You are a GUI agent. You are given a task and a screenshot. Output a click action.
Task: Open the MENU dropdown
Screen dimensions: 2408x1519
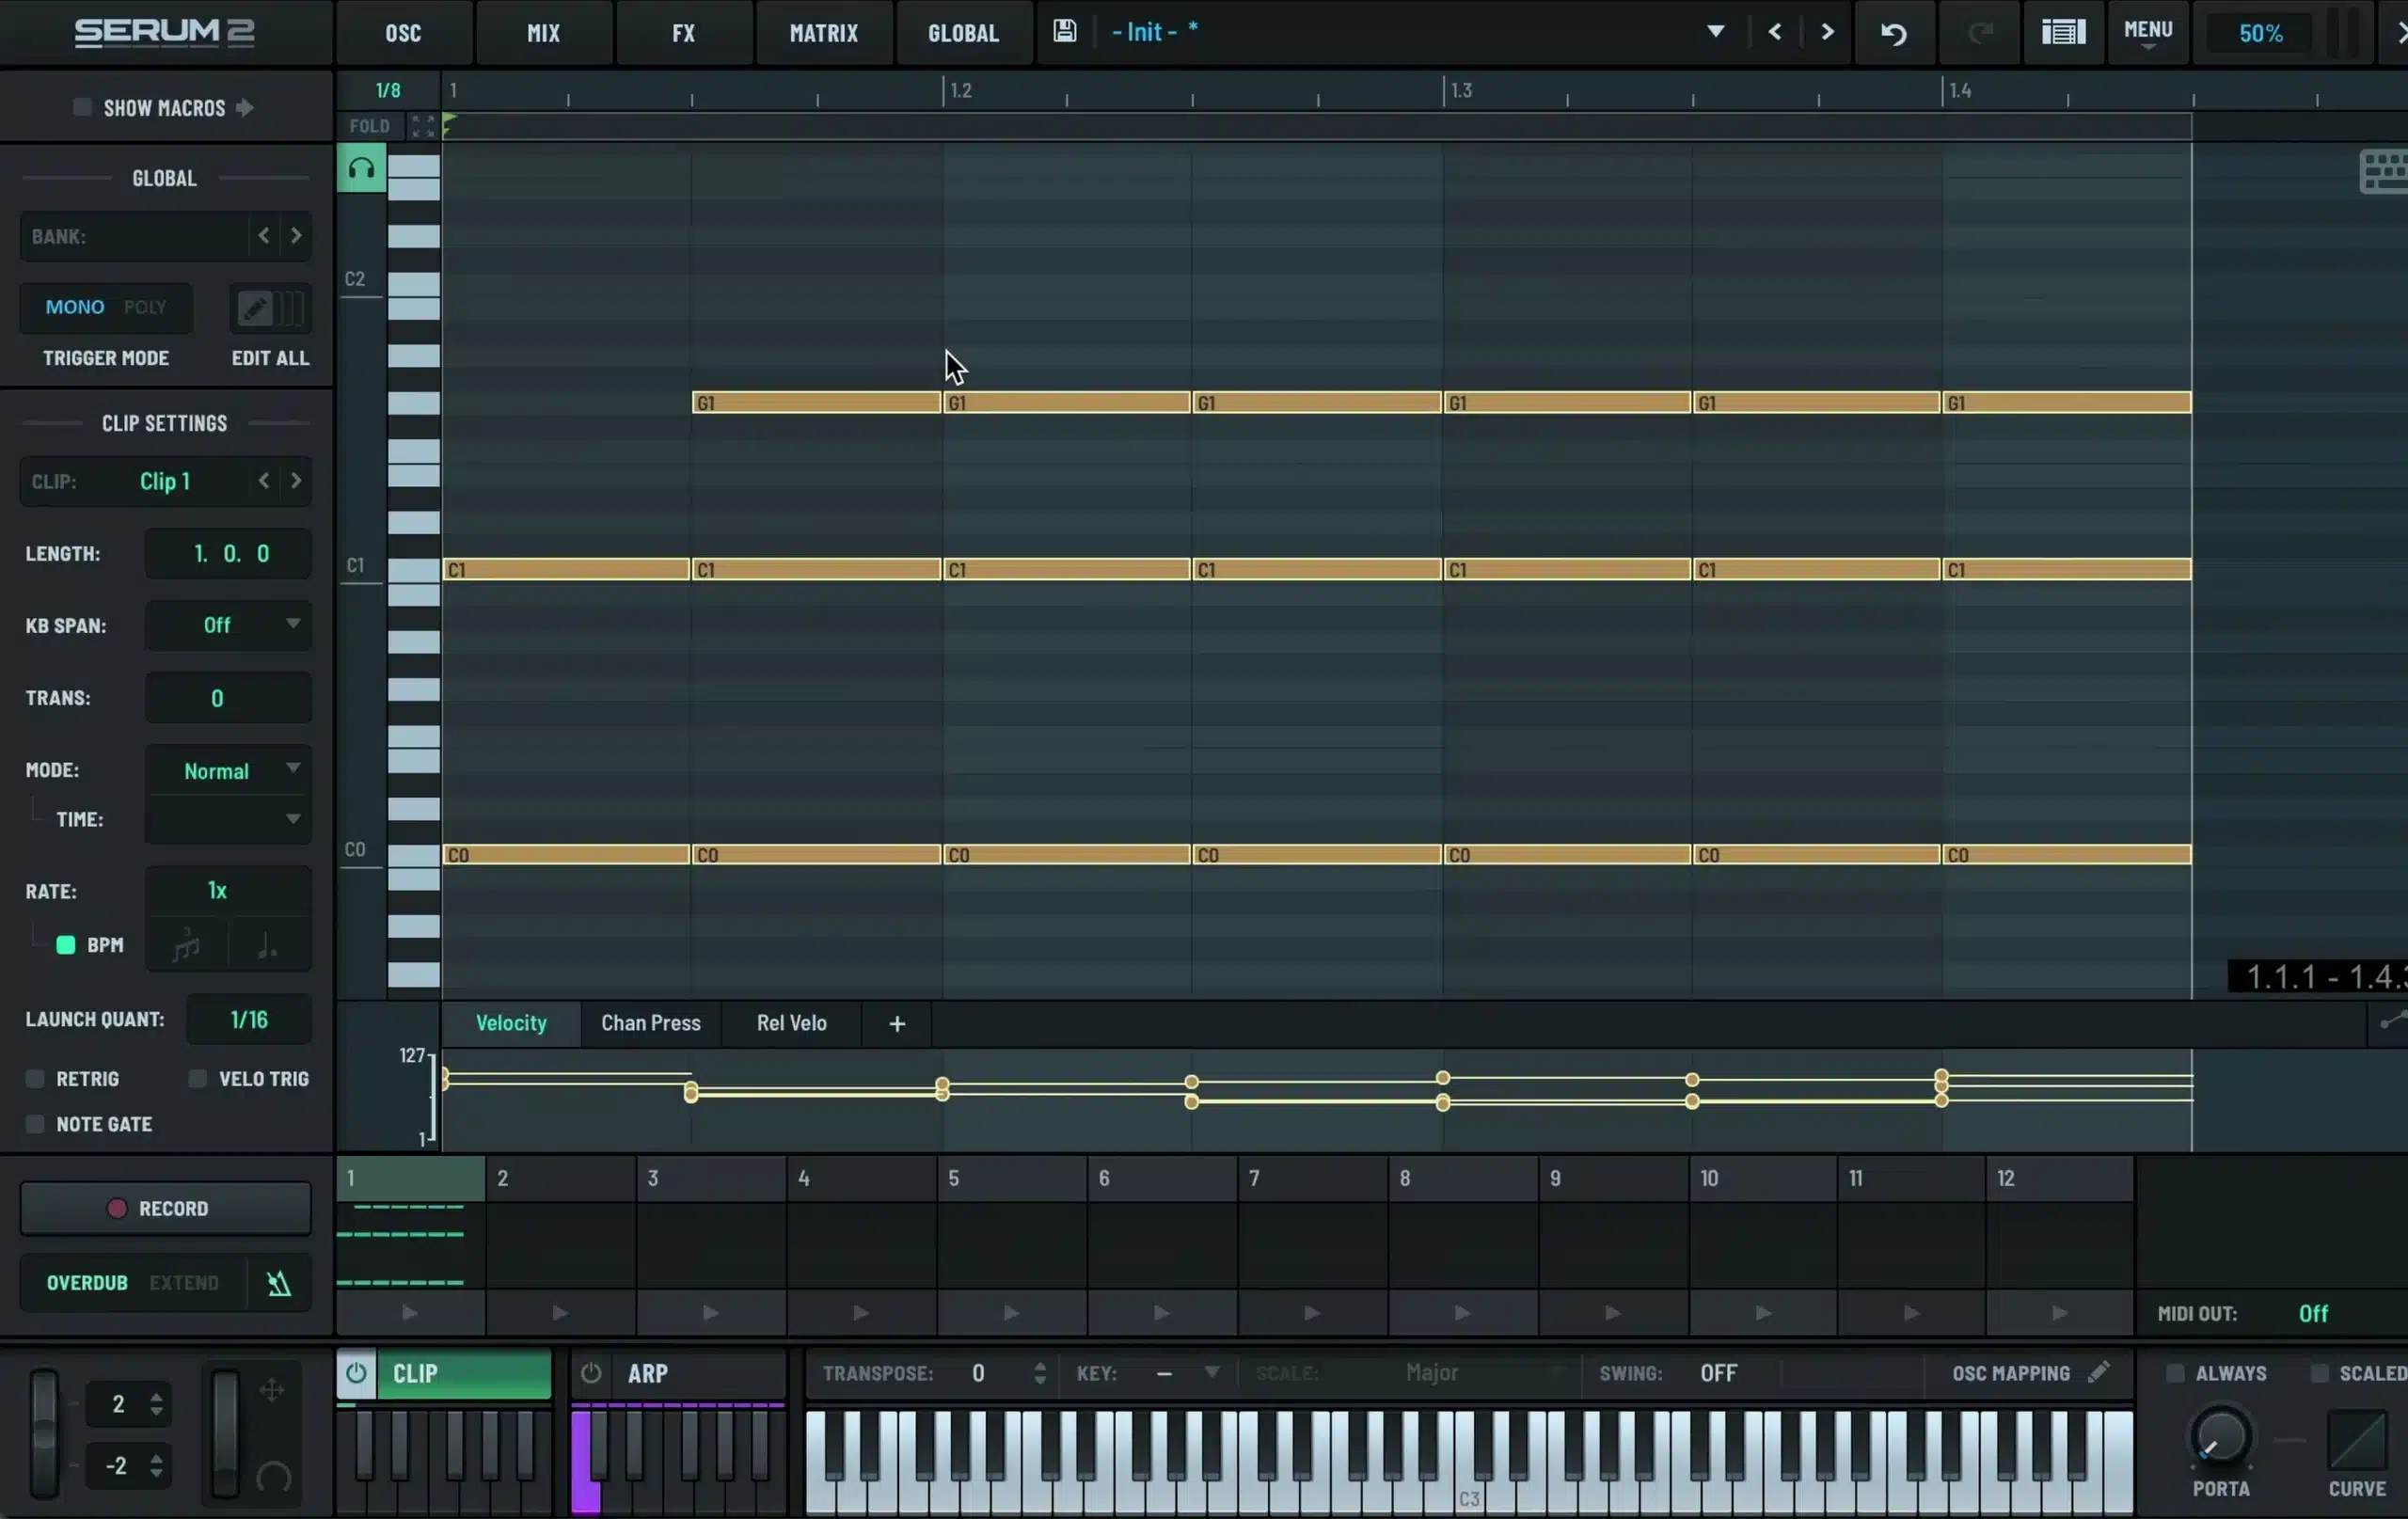pos(2148,33)
